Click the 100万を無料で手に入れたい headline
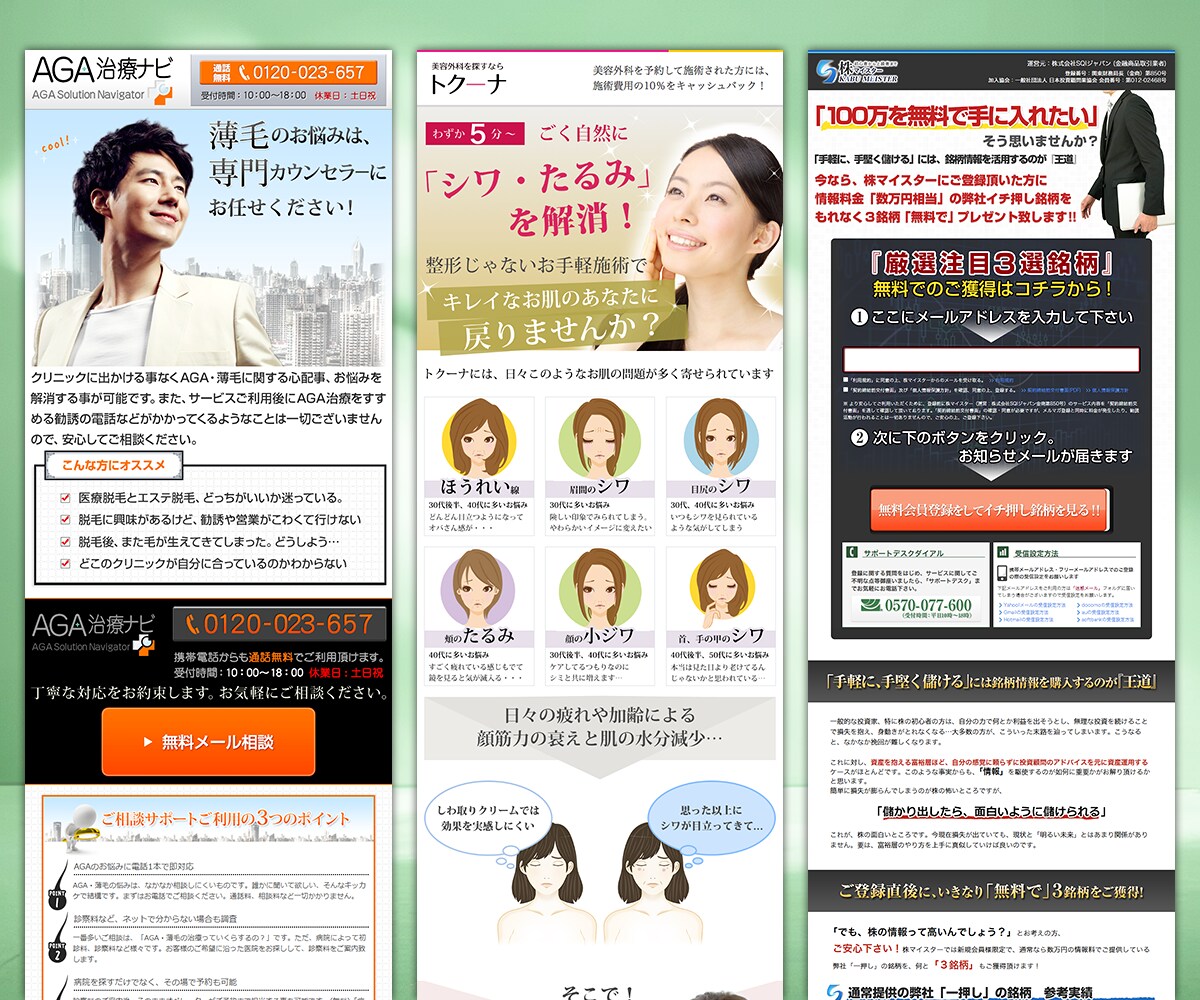 click(x=955, y=116)
